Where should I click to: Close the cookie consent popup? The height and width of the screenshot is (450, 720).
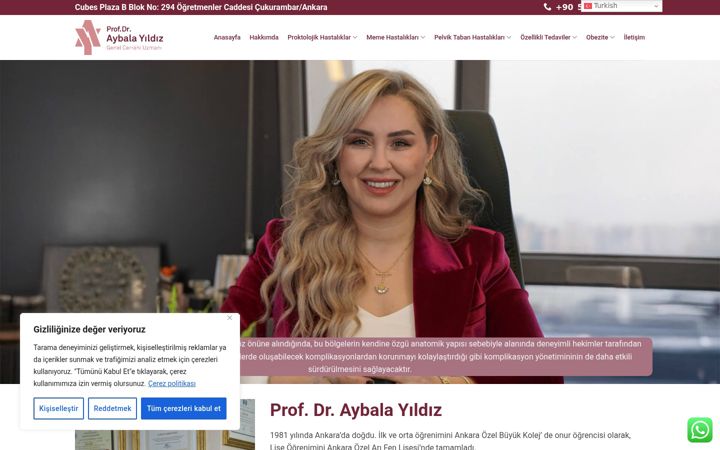click(x=230, y=318)
